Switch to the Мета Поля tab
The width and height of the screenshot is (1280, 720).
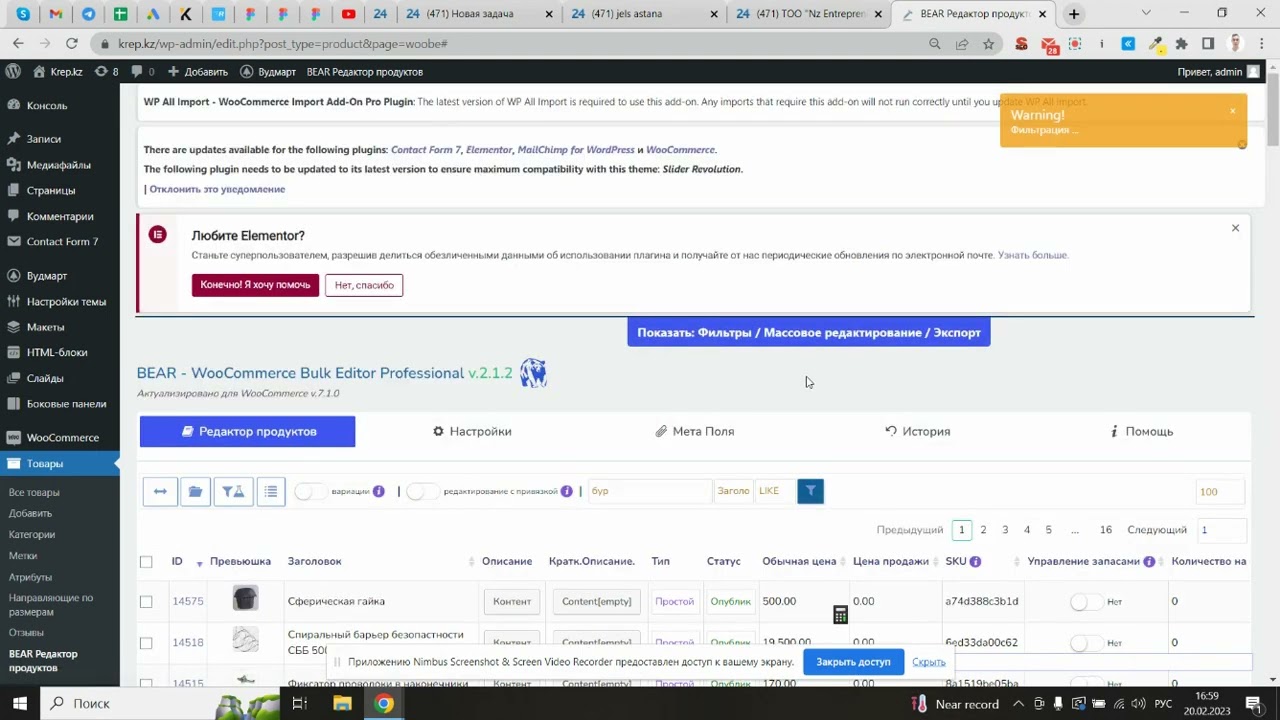pyautogui.click(x=694, y=431)
